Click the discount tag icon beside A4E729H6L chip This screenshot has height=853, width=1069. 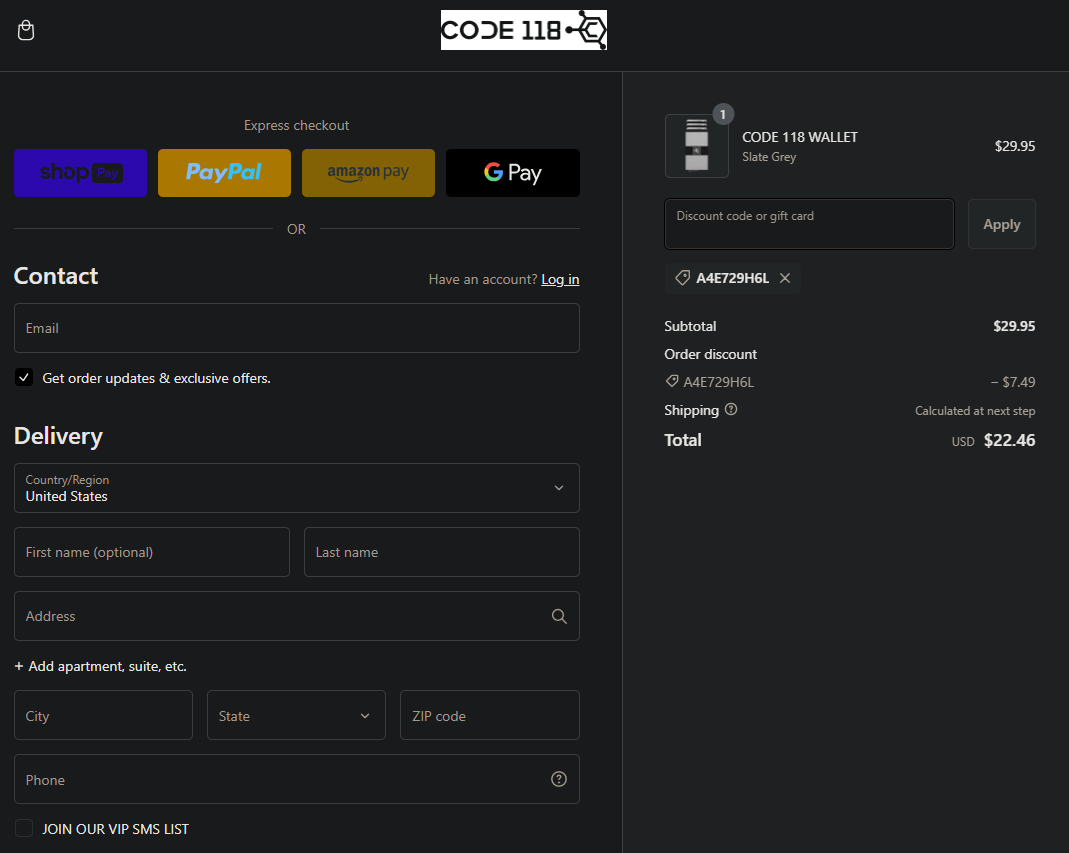click(x=682, y=278)
